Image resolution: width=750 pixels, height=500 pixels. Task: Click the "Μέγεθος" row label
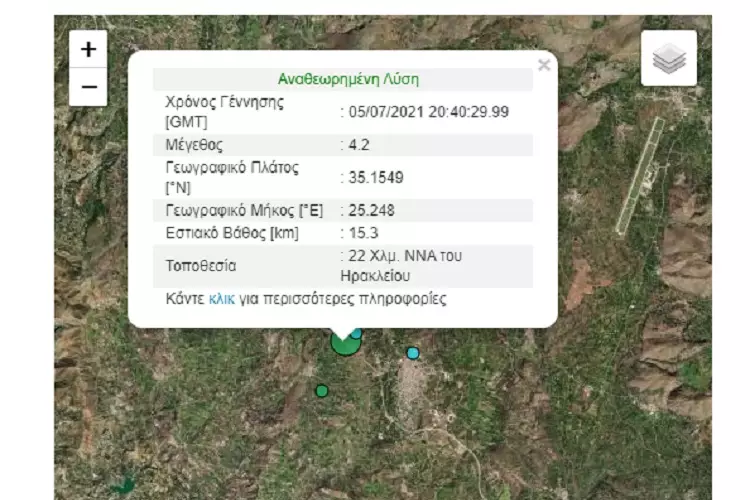pyautogui.click(x=194, y=145)
